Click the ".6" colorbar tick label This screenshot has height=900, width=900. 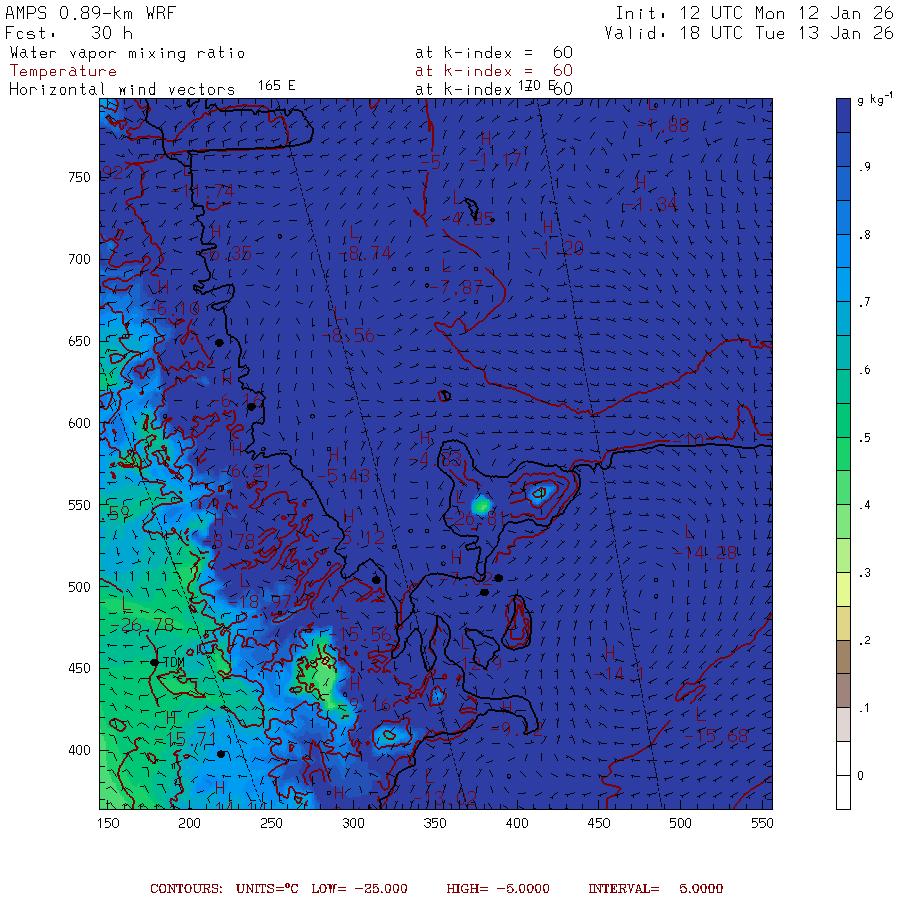(865, 370)
